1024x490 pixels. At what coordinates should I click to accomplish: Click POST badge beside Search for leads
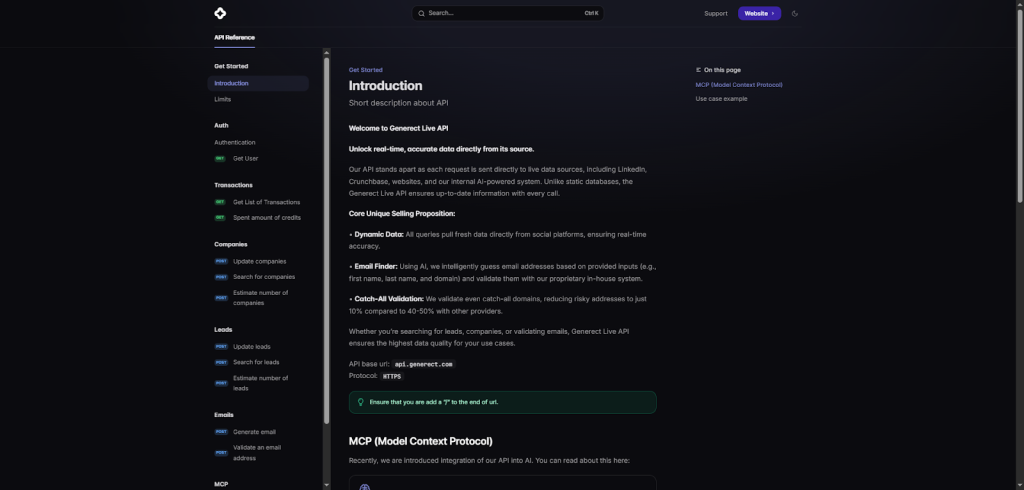tap(221, 362)
